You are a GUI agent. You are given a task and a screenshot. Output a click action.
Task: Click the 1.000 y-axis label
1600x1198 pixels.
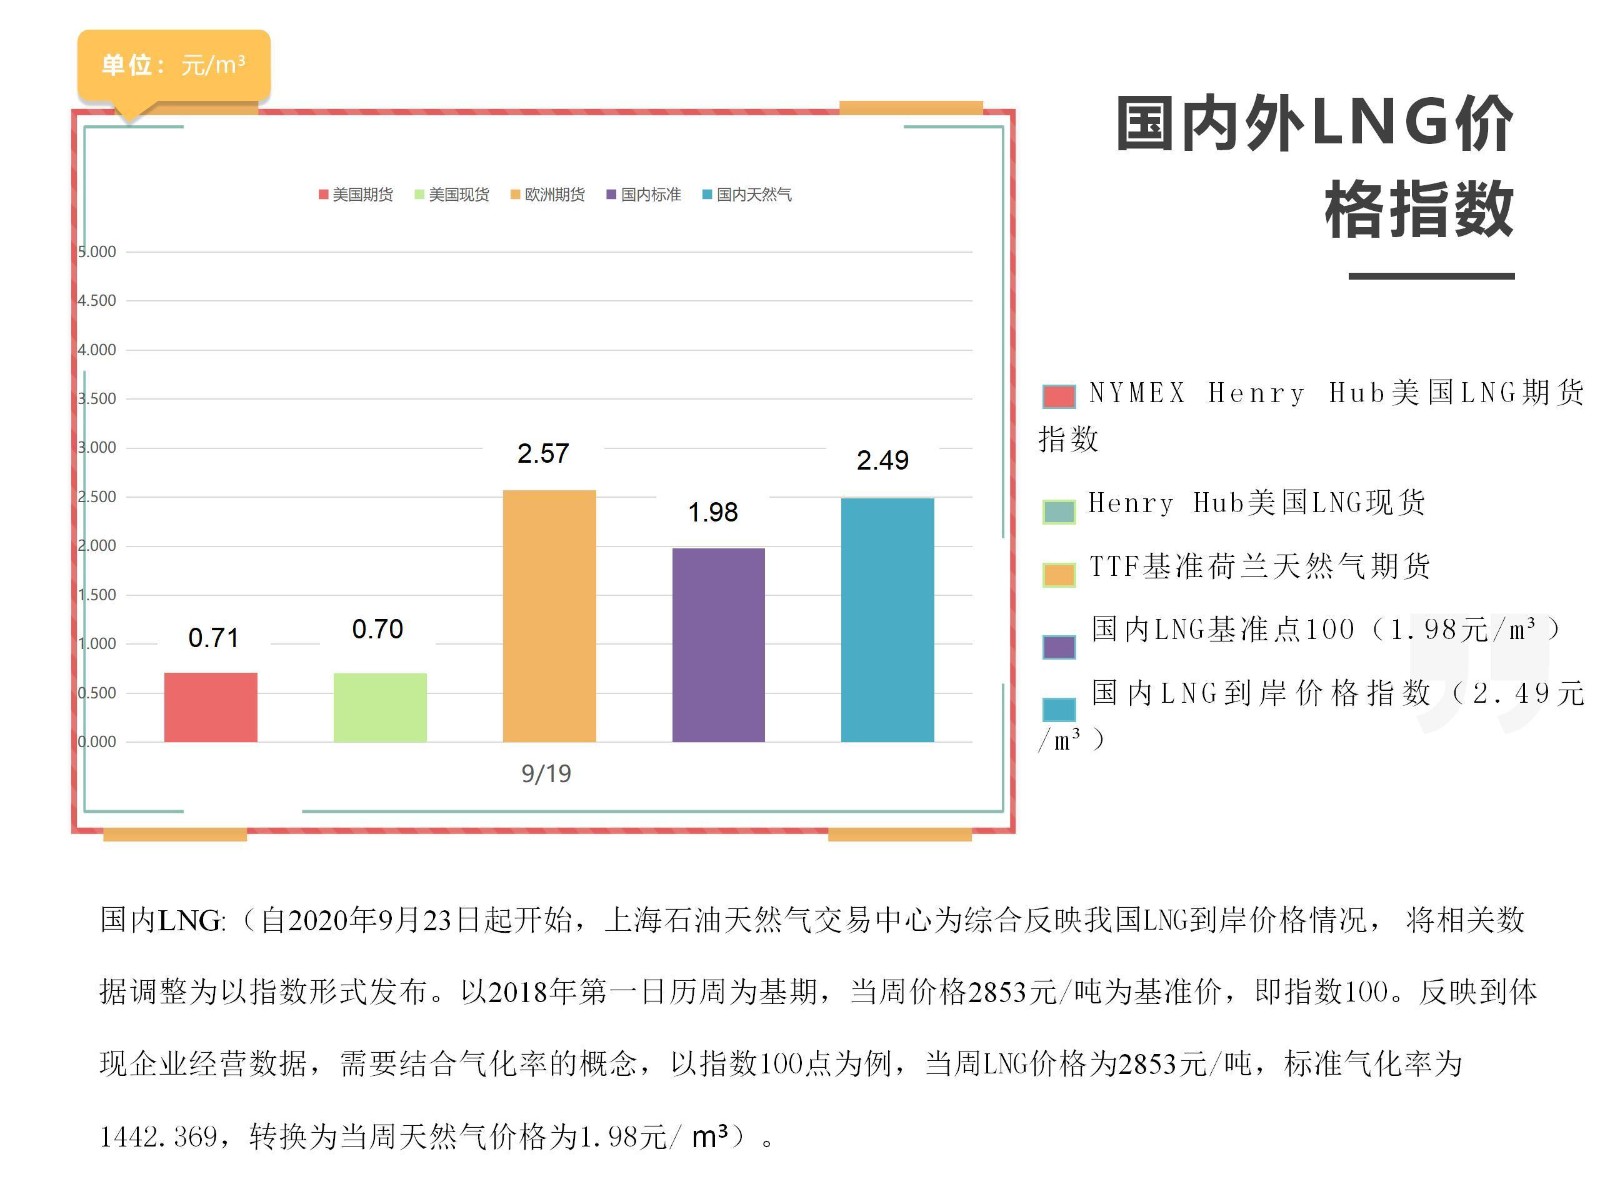pos(97,644)
